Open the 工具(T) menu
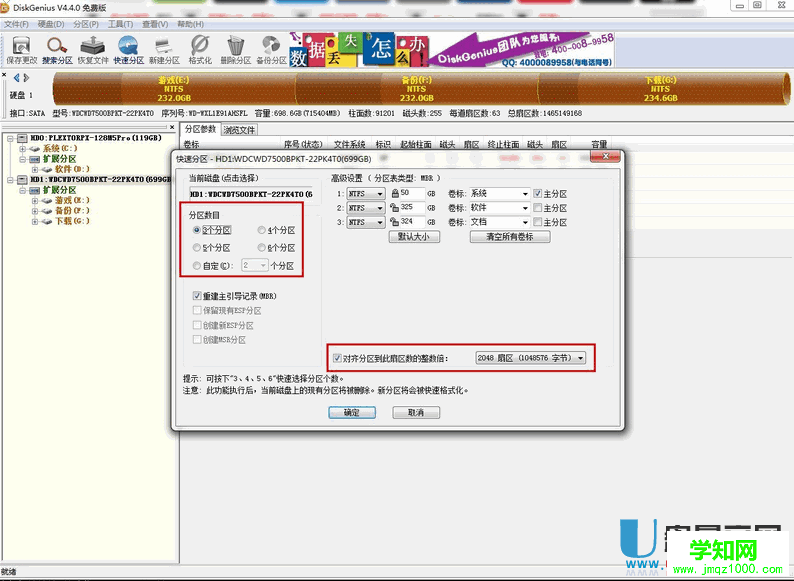This screenshot has width=794, height=581. point(121,24)
